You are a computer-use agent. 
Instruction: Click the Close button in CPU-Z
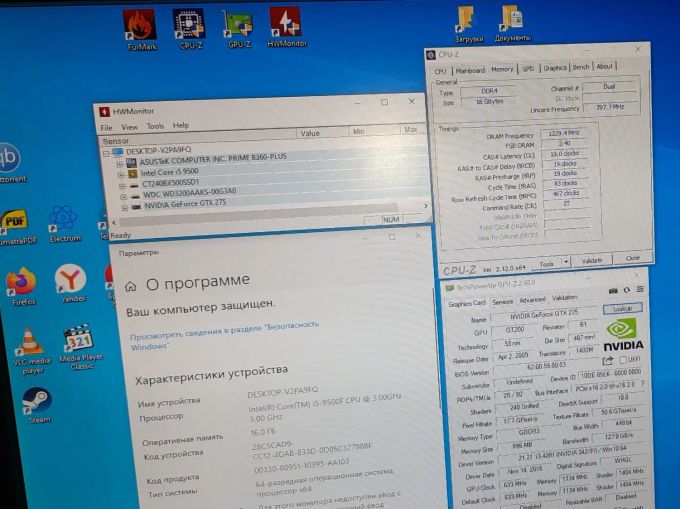point(632,258)
